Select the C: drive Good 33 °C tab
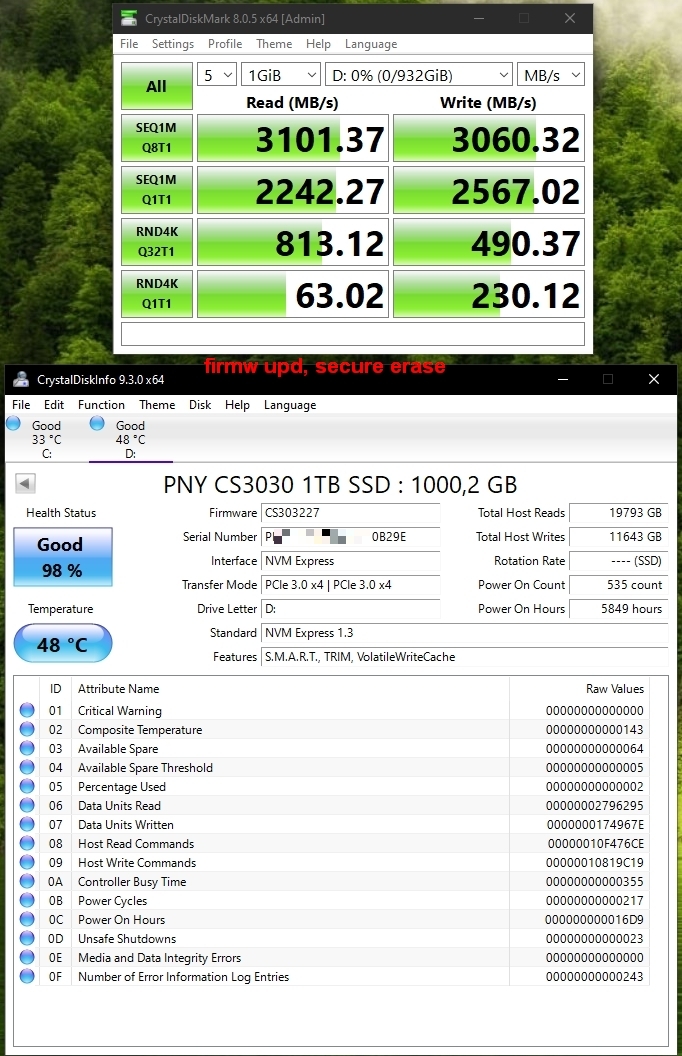 (46, 438)
